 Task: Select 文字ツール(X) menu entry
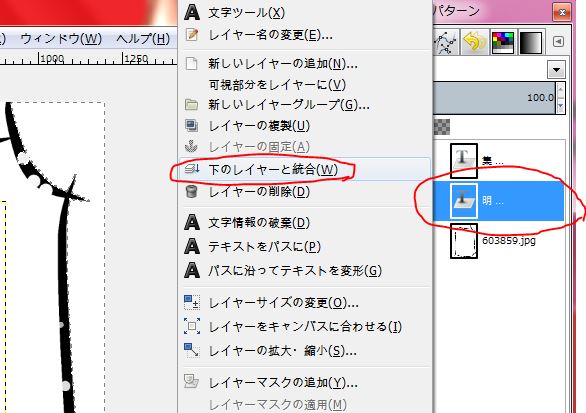[x=305, y=13]
